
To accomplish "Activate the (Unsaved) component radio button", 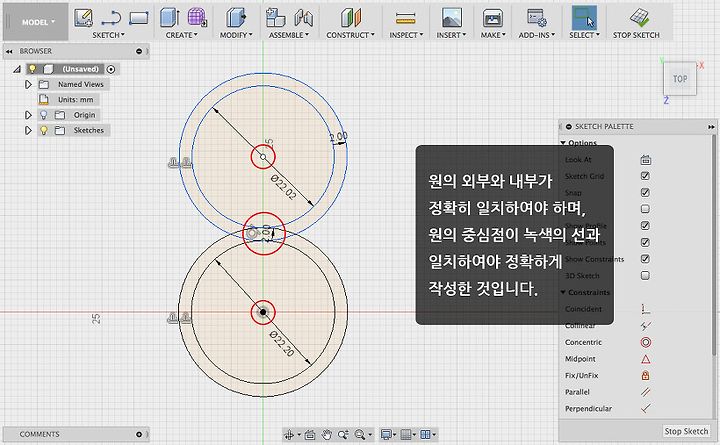I will click(111, 69).
